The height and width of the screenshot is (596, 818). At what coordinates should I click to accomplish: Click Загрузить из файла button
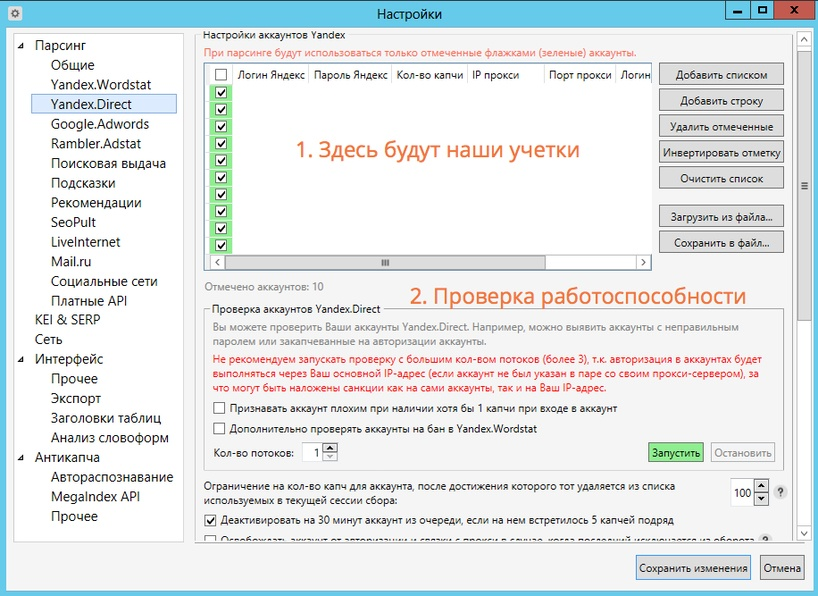(x=721, y=217)
